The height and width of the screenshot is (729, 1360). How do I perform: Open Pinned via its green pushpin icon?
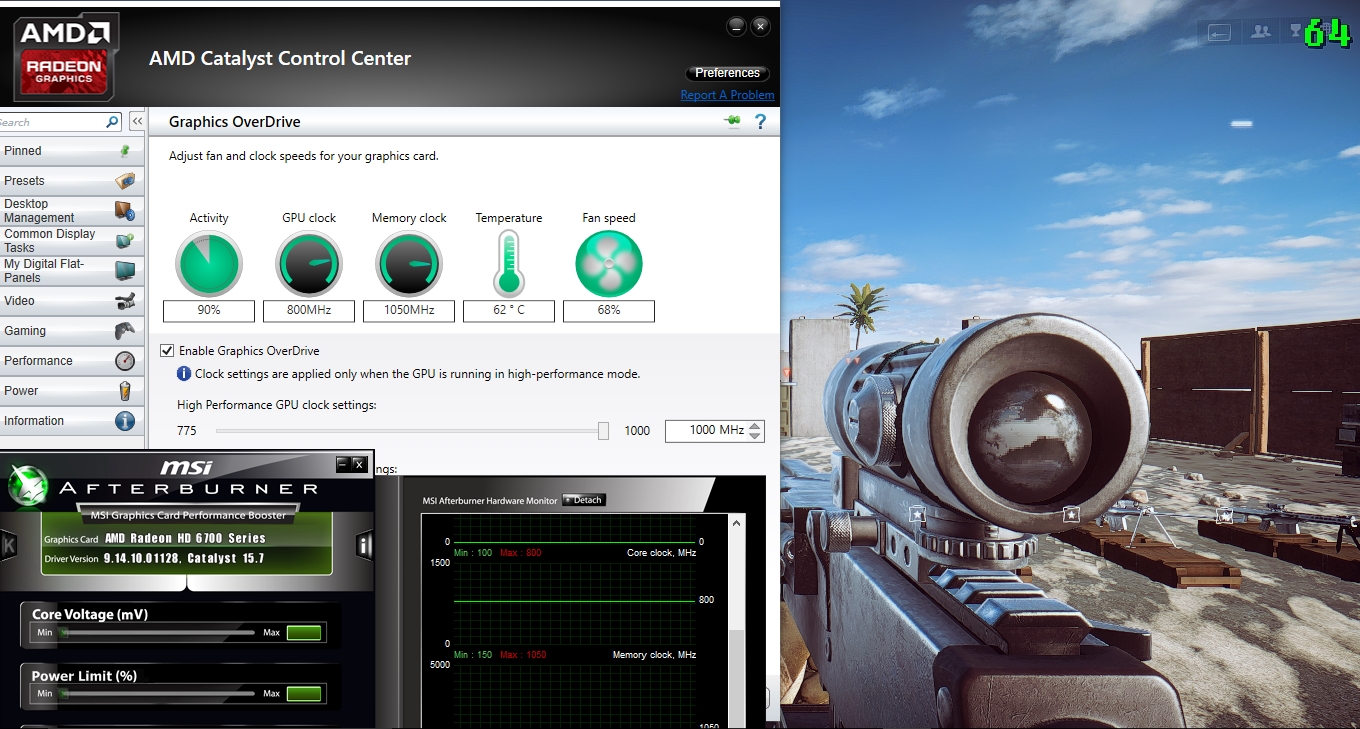pyautogui.click(x=124, y=151)
